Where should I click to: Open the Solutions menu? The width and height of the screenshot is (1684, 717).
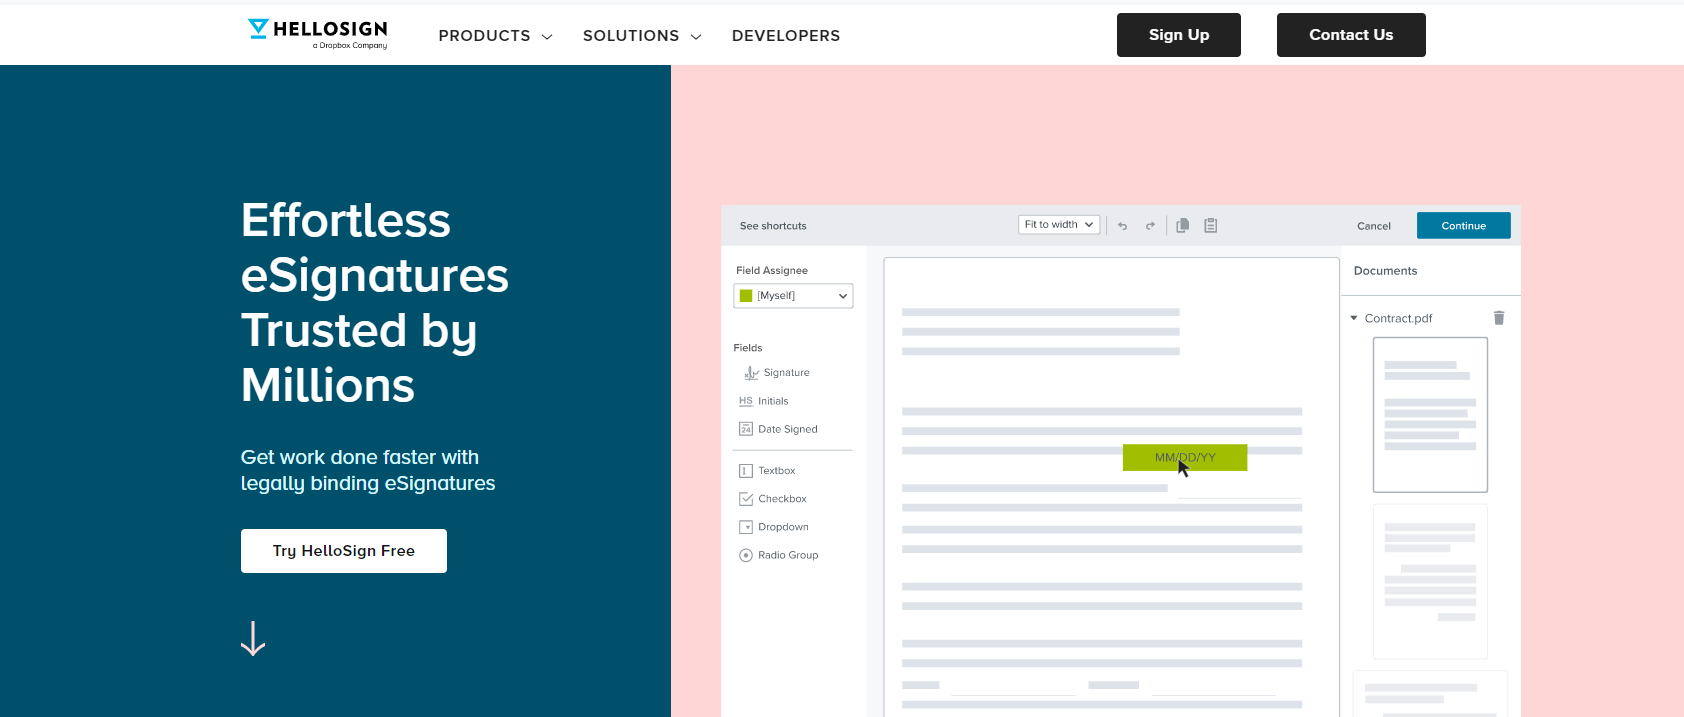point(642,36)
